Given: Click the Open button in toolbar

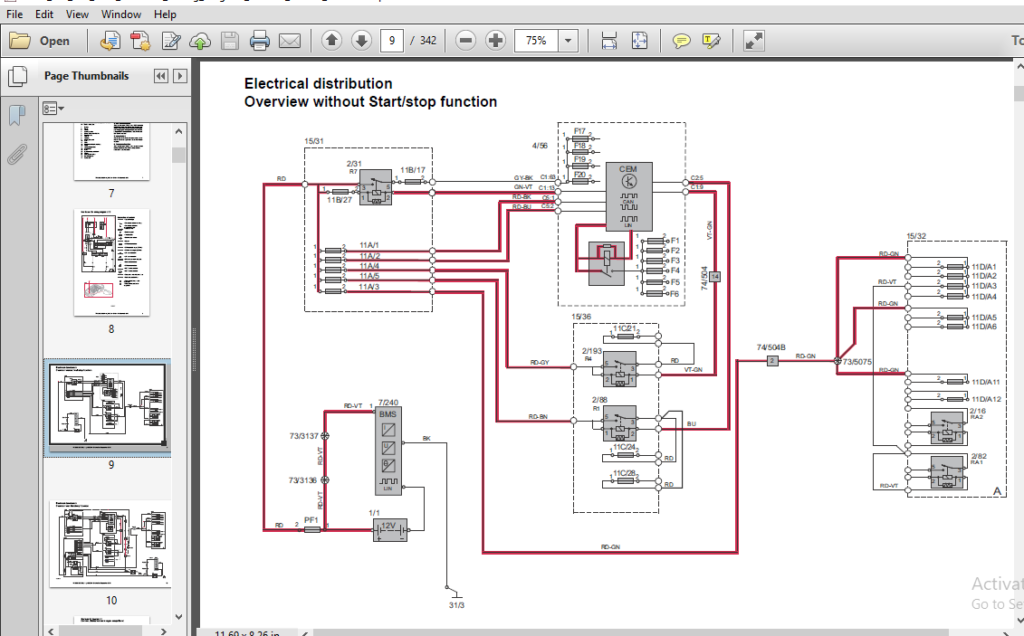Looking at the screenshot, I should coord(40,41).
